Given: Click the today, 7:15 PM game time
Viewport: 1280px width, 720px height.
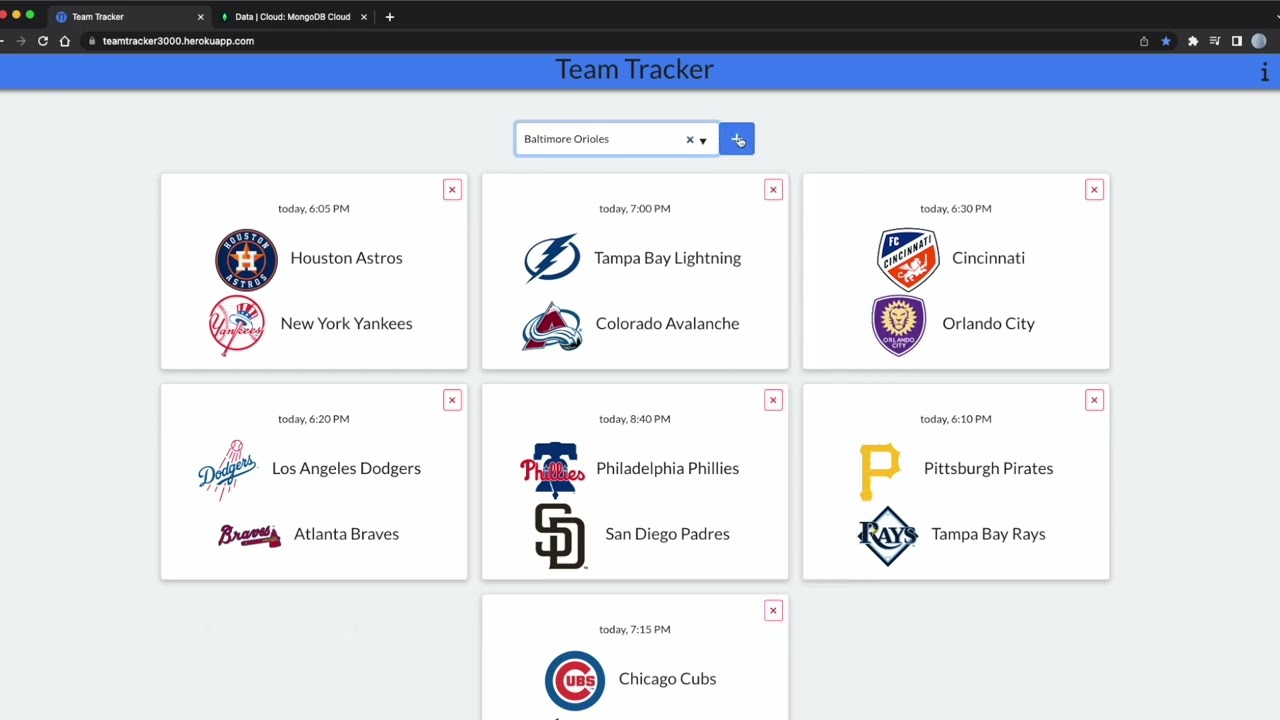Looking at the screenshot, I should pyautogui.click(x=635, y=630).
